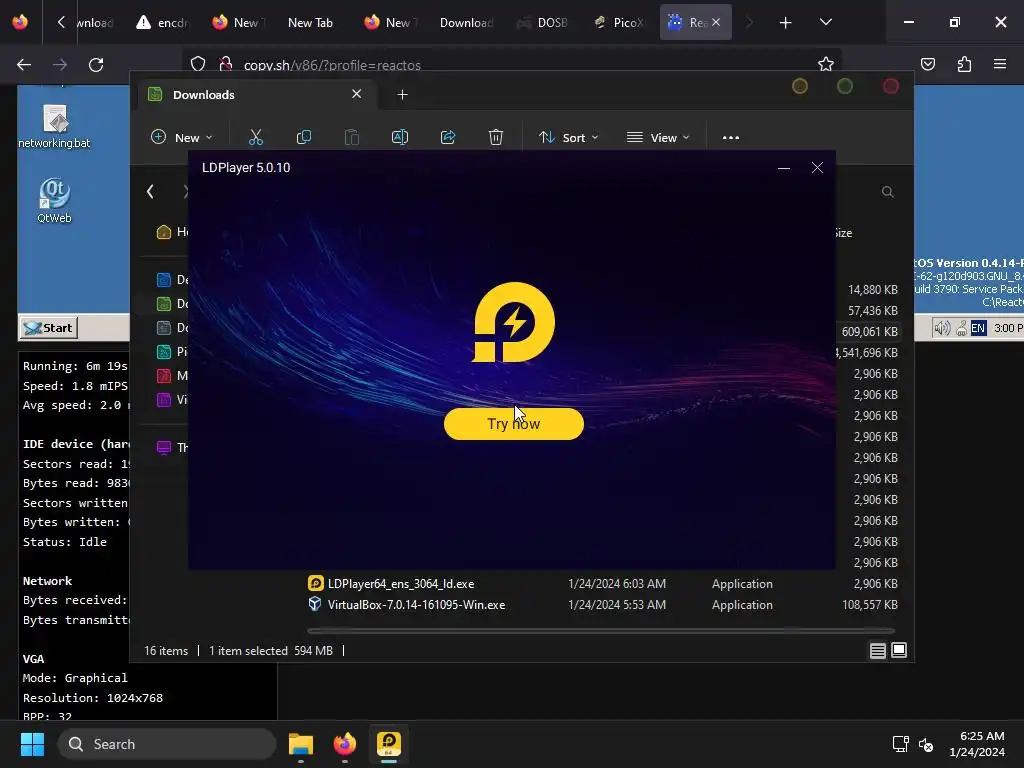Click the ReactOS EN language indicator
The image size is (1024, 768).
click(x=978, y=328)
